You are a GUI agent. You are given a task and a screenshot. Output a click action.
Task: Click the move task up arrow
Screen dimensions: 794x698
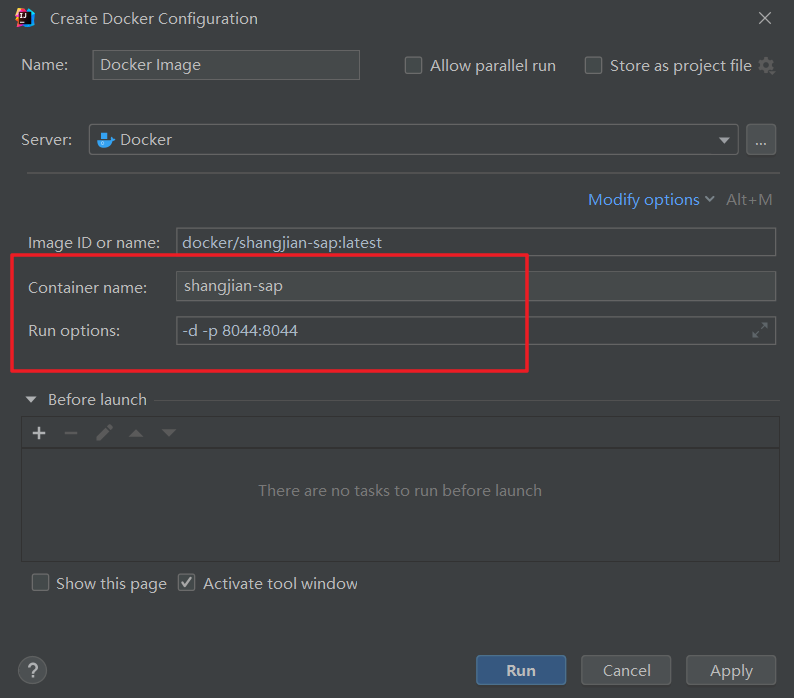click(136, 433)
